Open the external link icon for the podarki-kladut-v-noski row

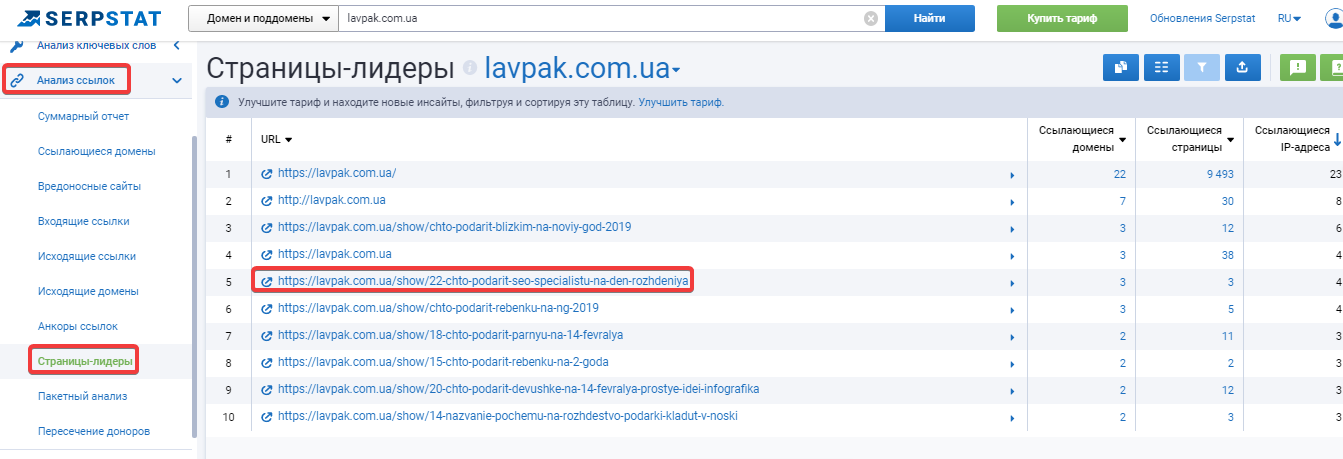coord(267,416)
